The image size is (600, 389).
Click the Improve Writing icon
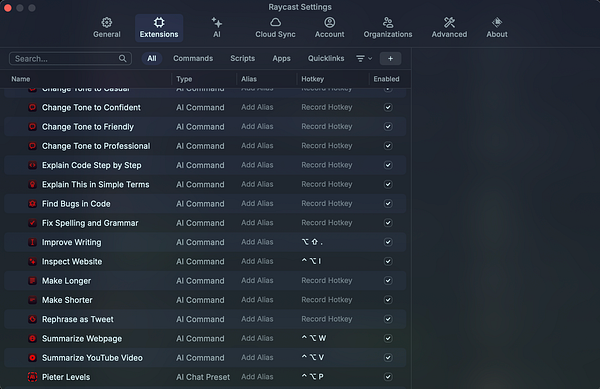coord(33,242)
